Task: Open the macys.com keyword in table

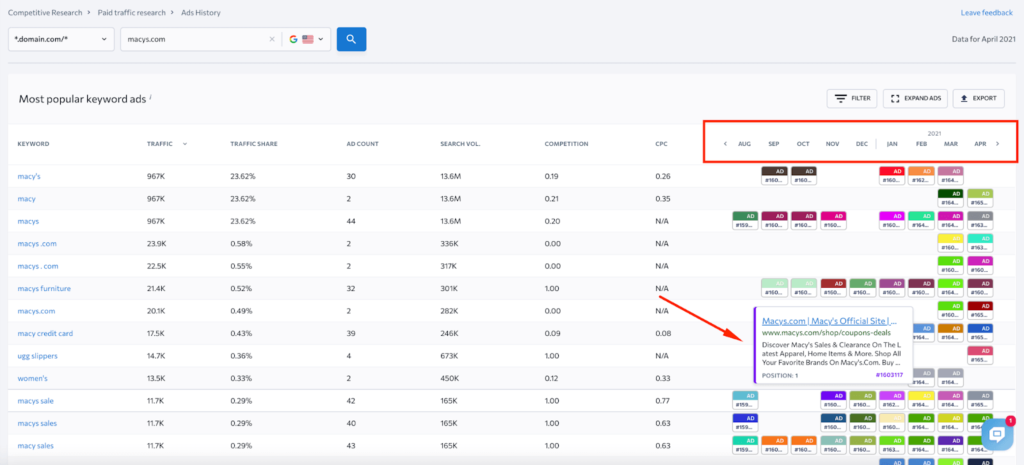Action: pyautogui.click(x=36, y=311)
